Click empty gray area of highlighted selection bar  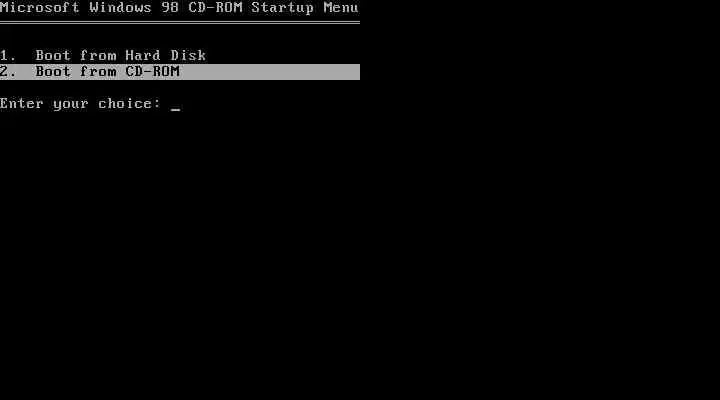pos(270,72)
